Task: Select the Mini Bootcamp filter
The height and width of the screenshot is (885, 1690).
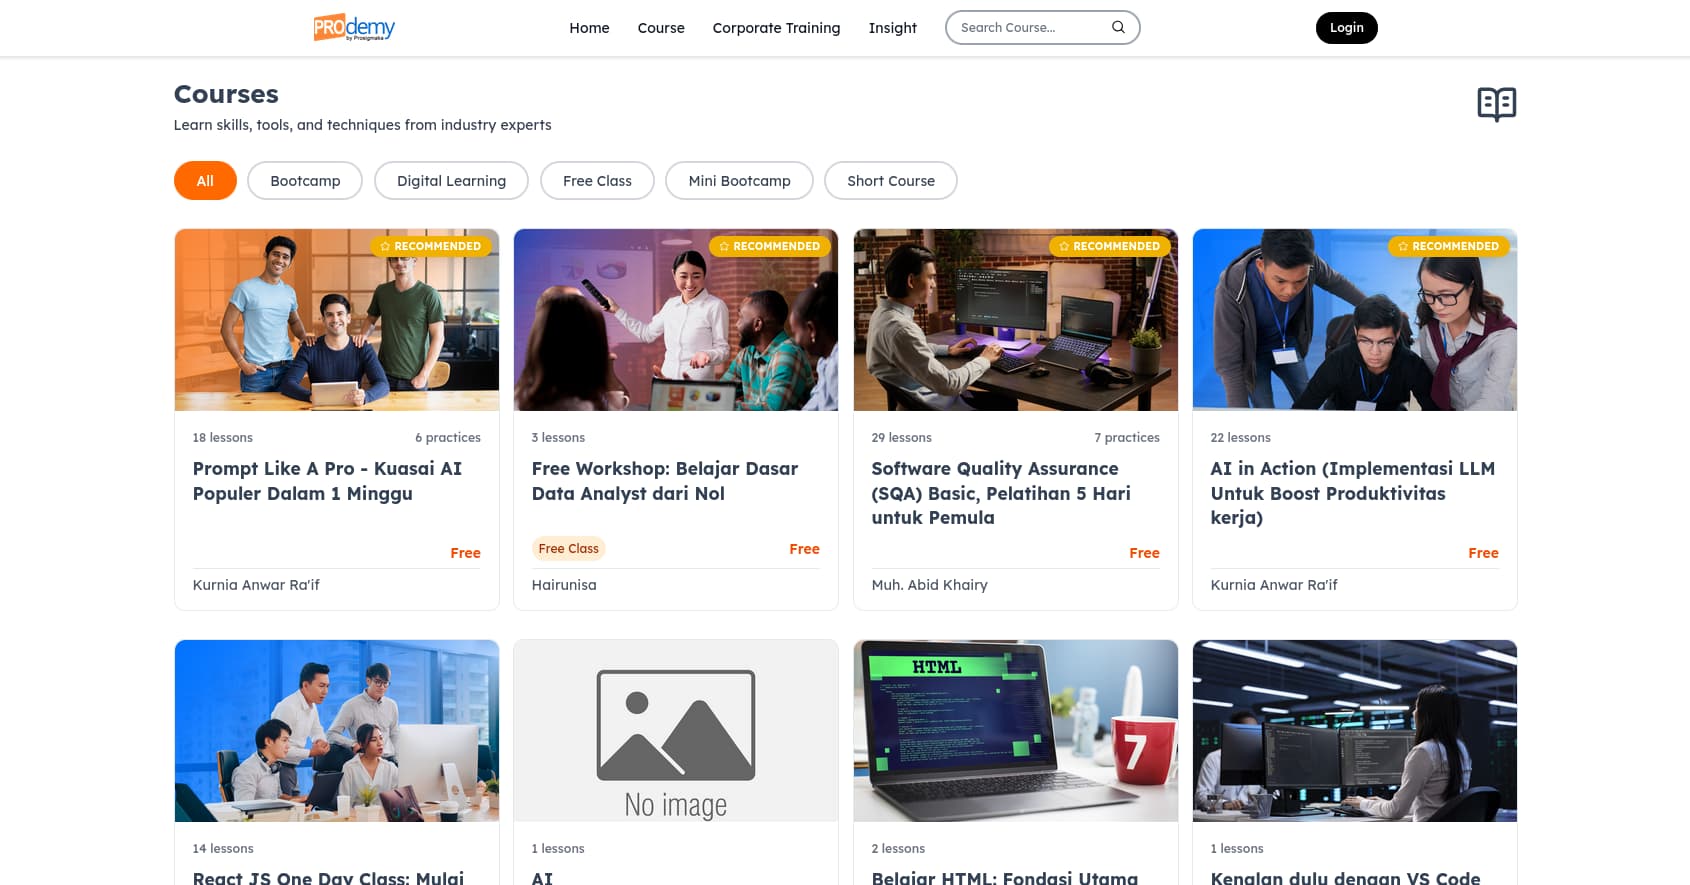Action: [x=739, y=181]
